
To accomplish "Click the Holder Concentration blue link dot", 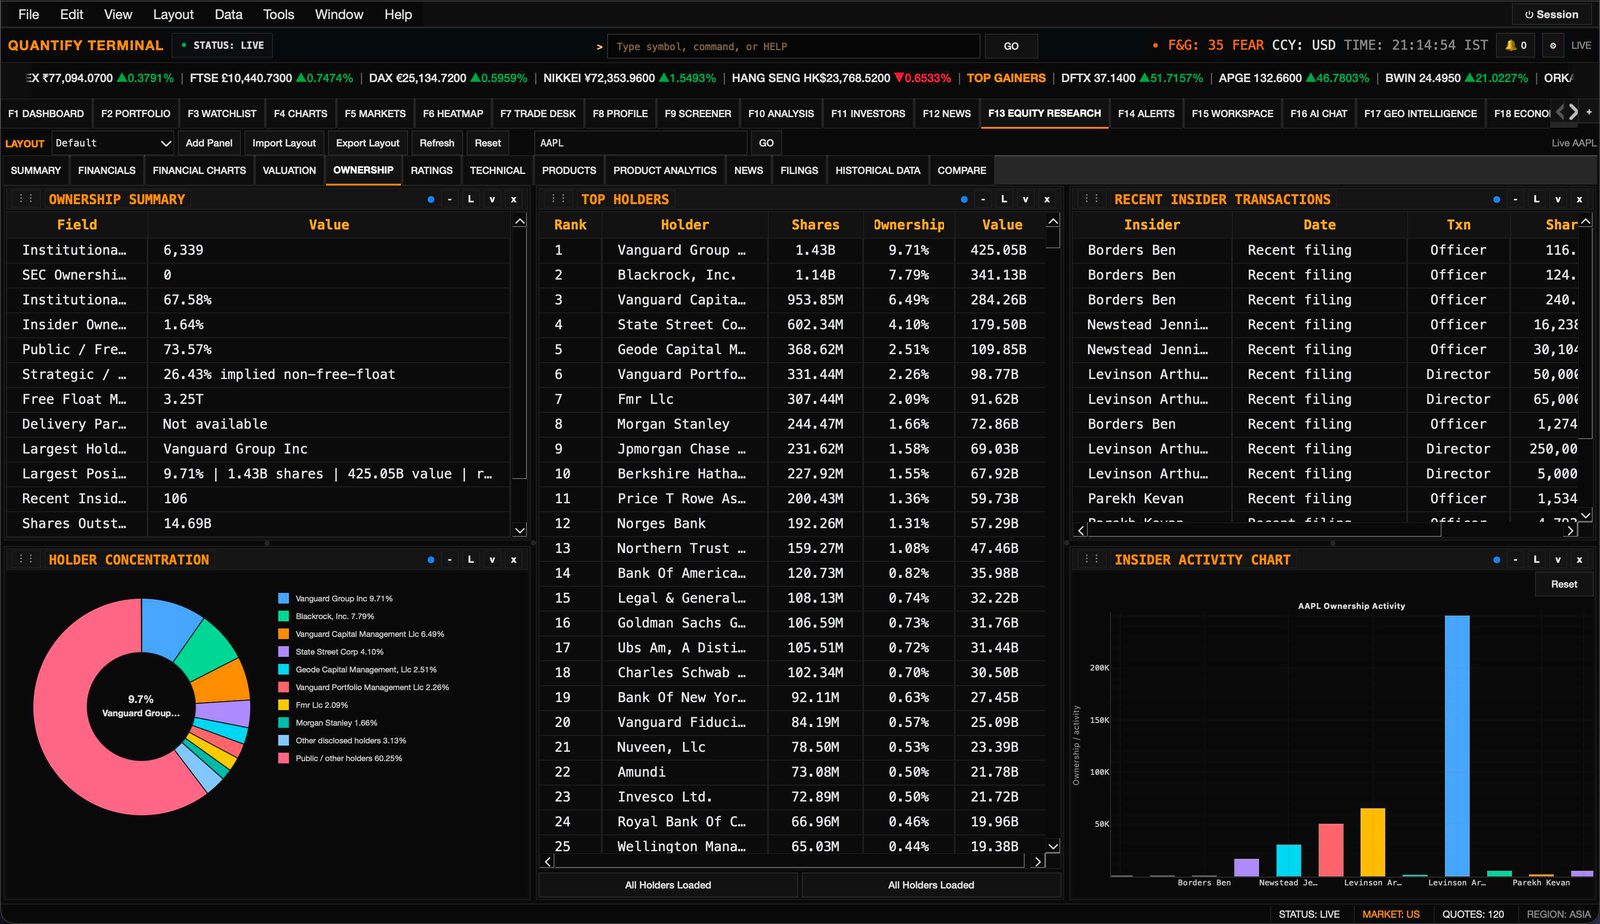I will point(431,560).
